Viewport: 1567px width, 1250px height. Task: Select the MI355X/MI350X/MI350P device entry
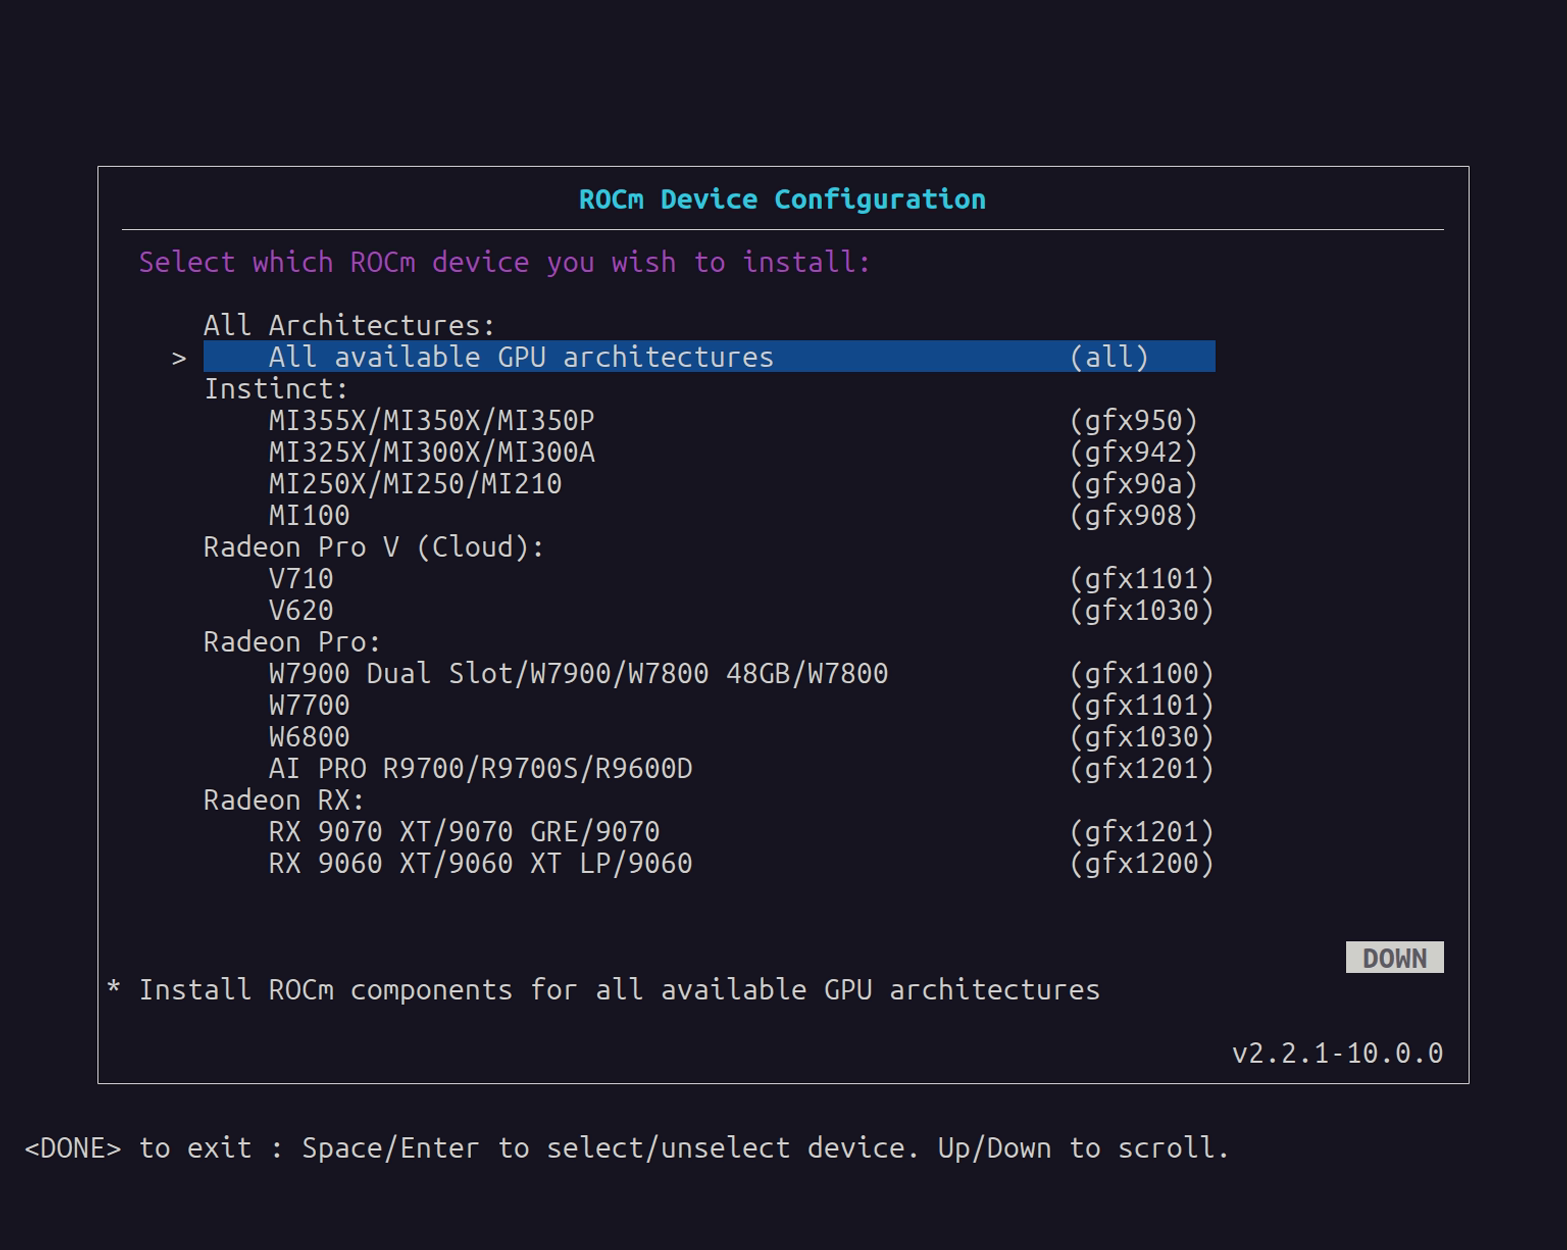pyautogui.click(x=733, y=421)
